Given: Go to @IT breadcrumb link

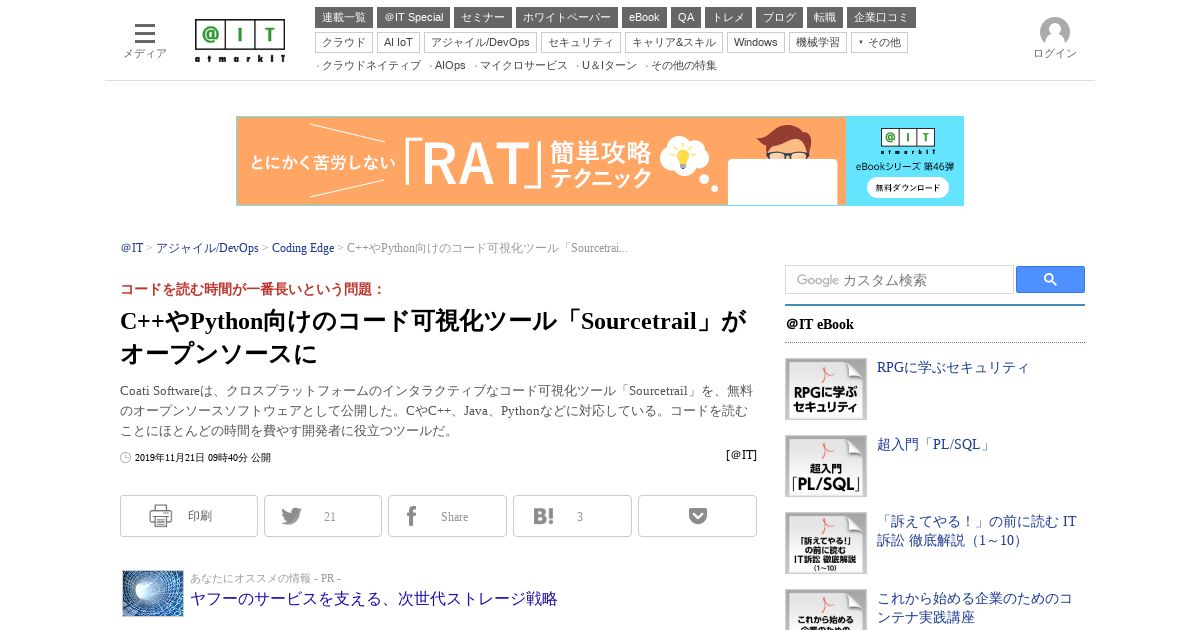Looking at the screenshot, I should point(131,248).
